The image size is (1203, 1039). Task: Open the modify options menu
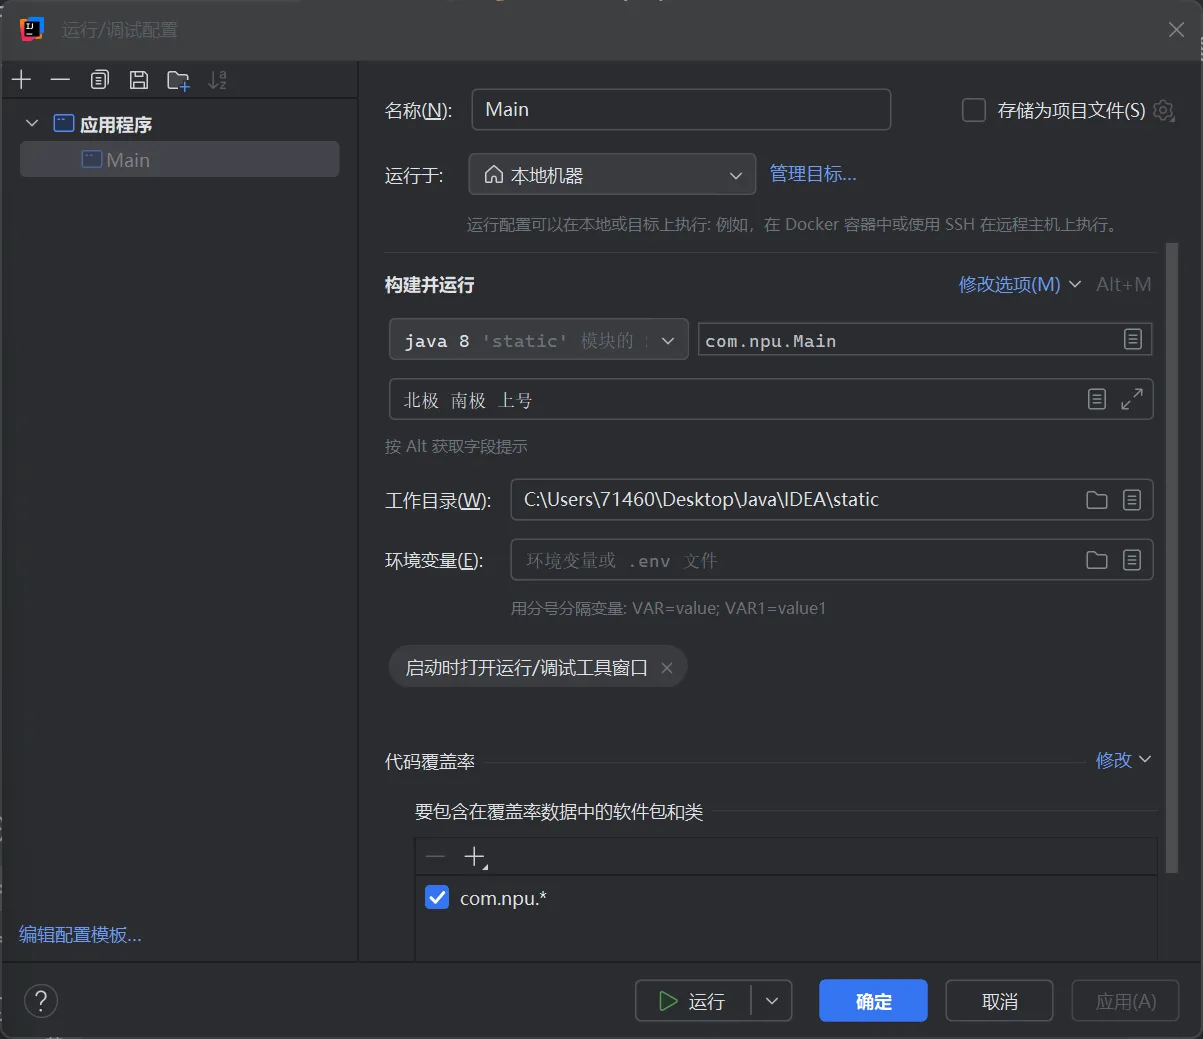pos(1019,285)
